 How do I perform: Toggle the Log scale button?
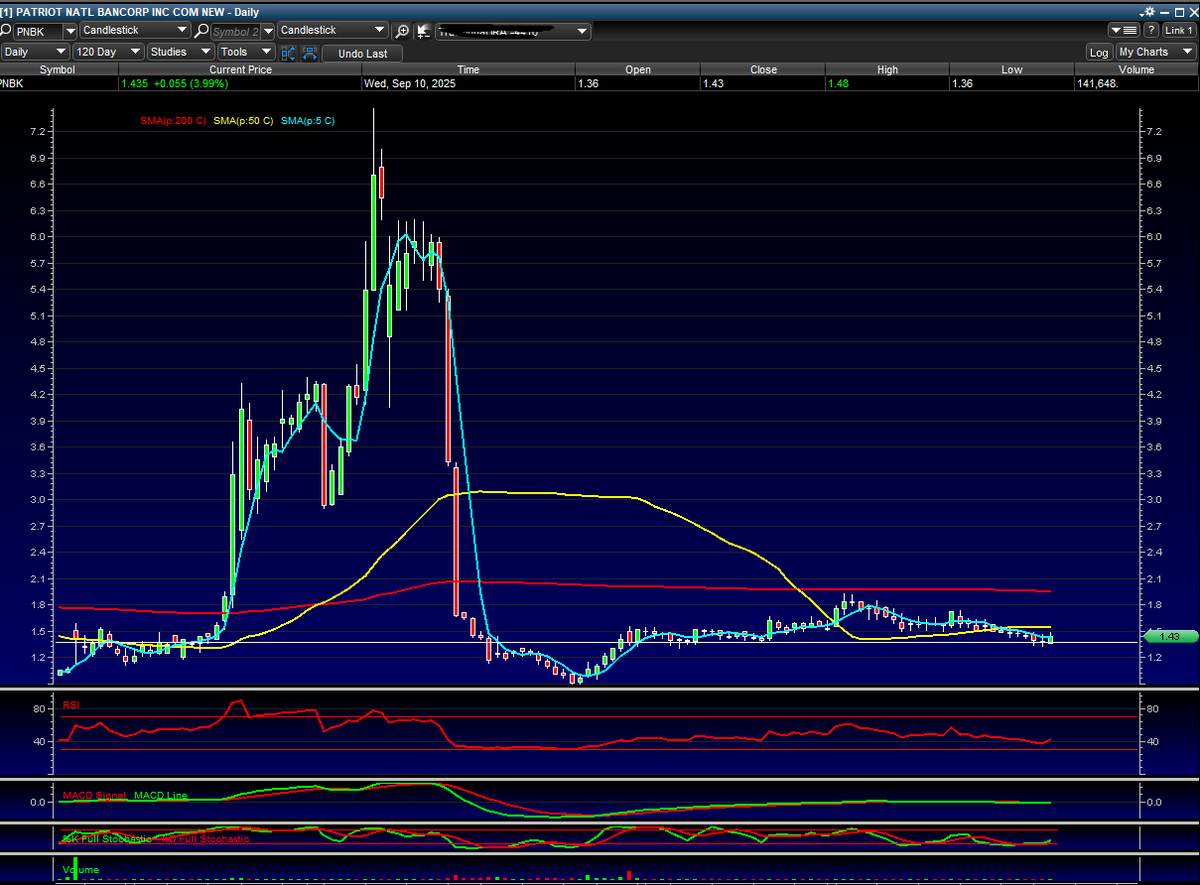click(1099, 52)
